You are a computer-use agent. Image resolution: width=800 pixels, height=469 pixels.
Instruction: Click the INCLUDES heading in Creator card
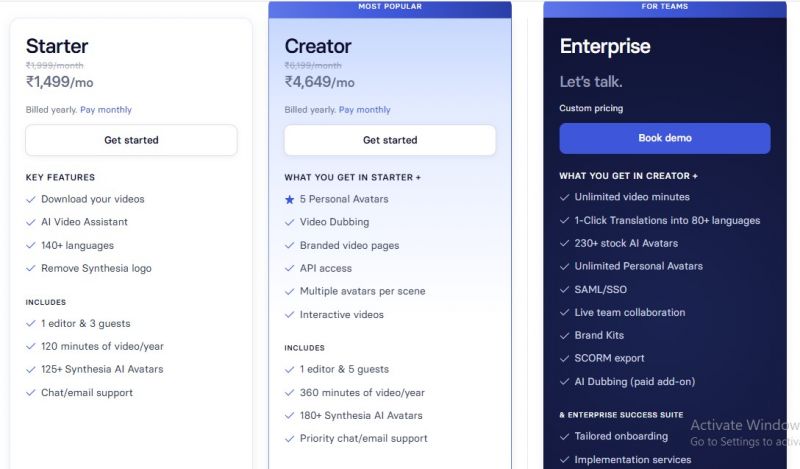click(305, 348)
